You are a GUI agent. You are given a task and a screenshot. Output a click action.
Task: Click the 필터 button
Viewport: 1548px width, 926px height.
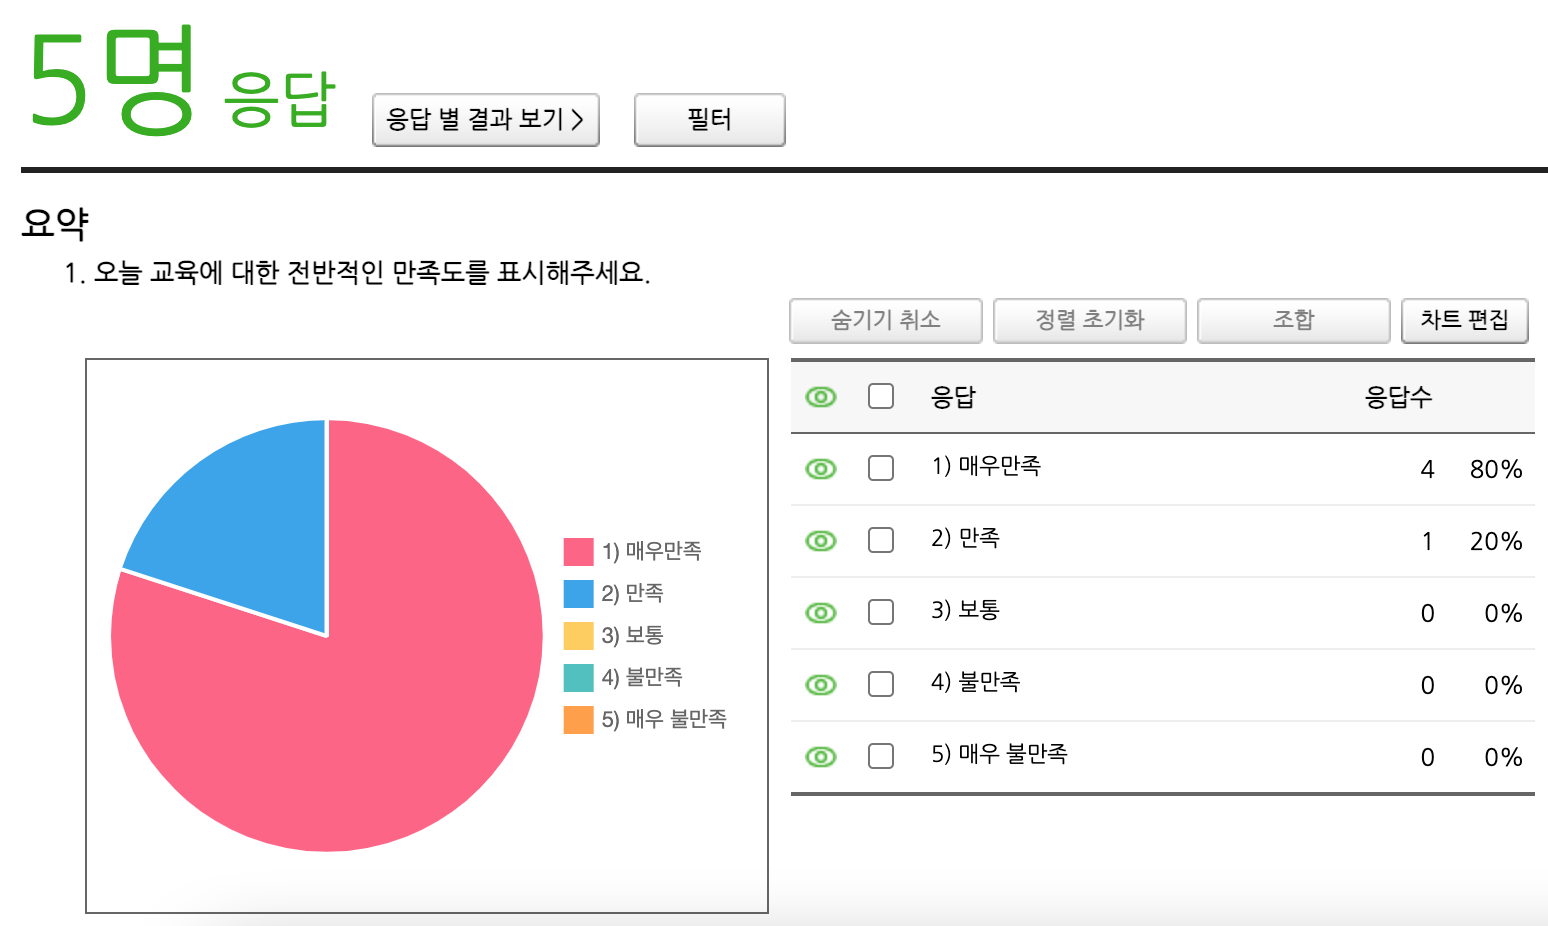(x=709, y=120)
